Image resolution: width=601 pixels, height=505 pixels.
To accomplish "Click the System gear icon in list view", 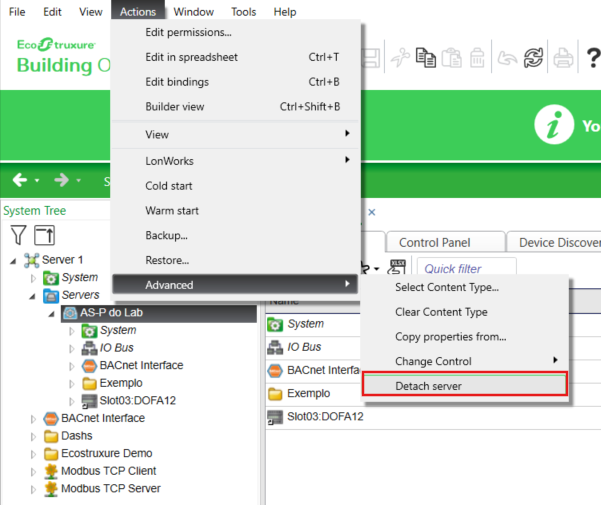I will [x=275, y=325].
